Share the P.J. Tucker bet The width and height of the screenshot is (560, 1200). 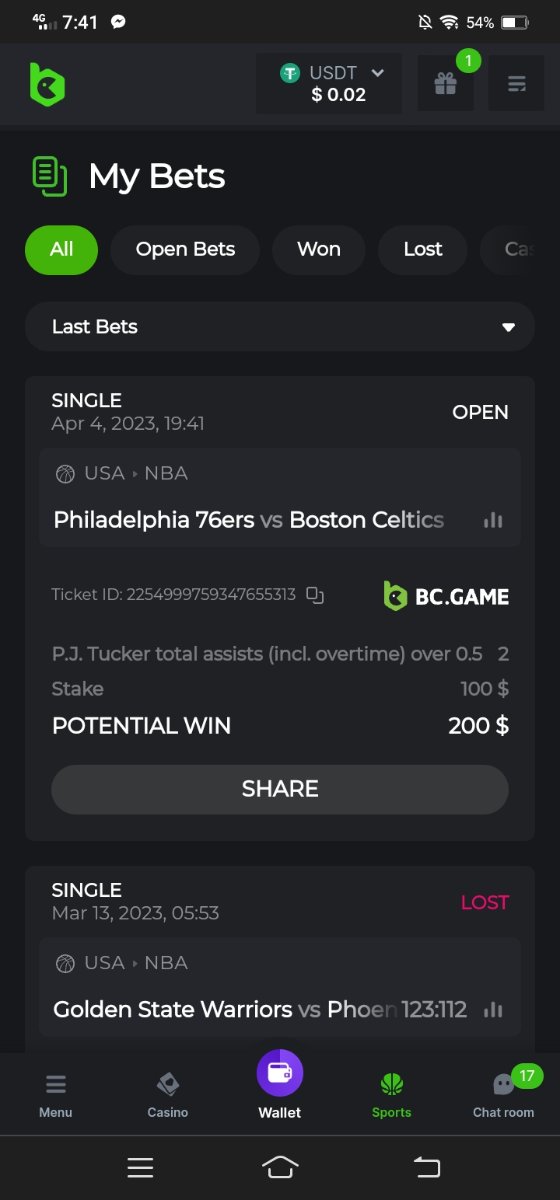pos(280,789)
